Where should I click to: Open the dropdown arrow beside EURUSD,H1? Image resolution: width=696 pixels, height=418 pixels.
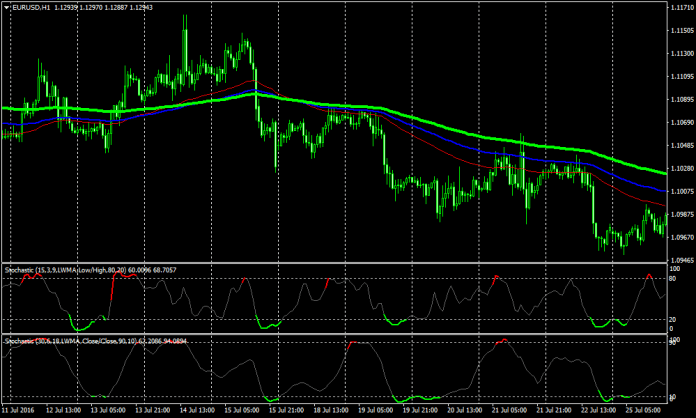(6, 8)
